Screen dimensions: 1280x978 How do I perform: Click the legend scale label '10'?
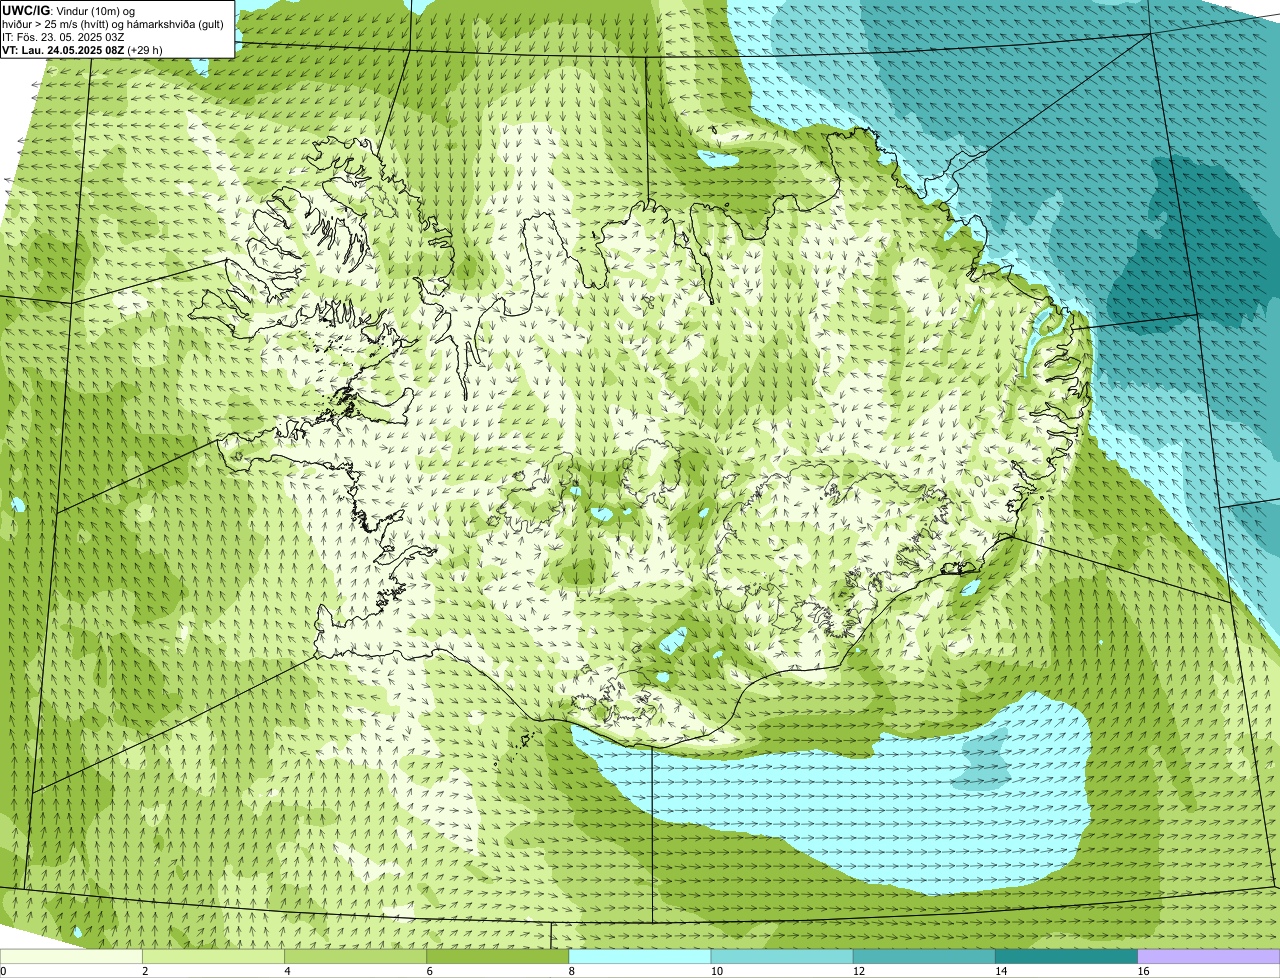[x=717, y=971]
